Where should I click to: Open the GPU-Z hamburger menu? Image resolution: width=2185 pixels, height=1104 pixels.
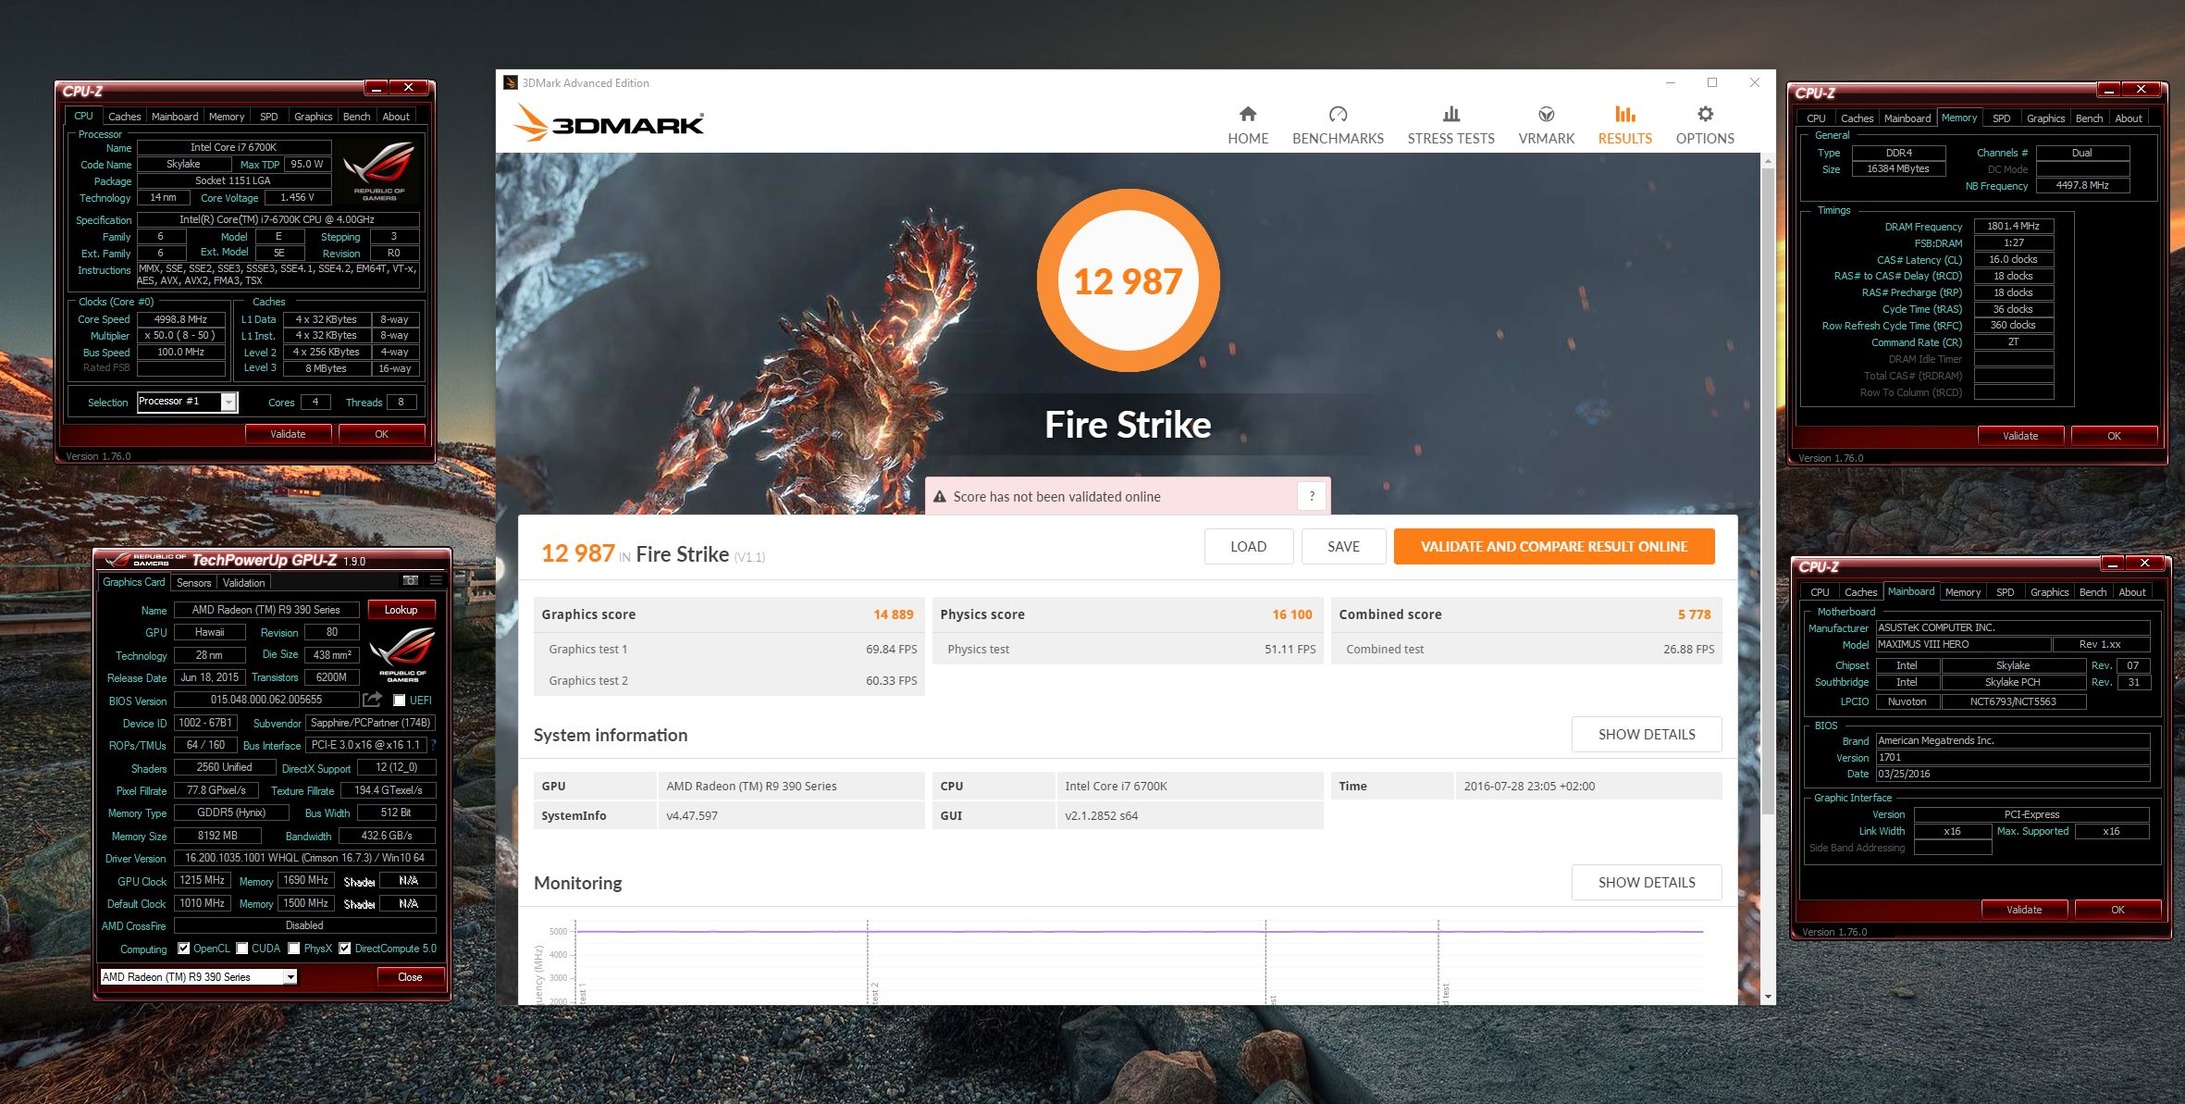[x=435, y=581]
